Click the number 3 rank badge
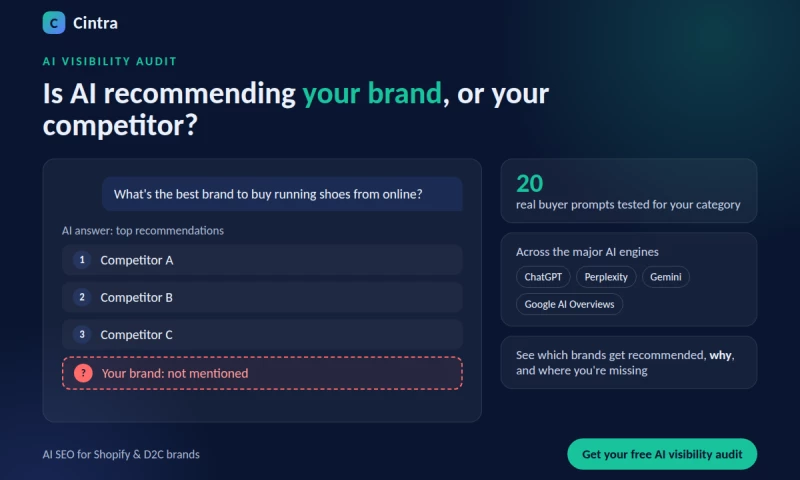 (82, 334)
